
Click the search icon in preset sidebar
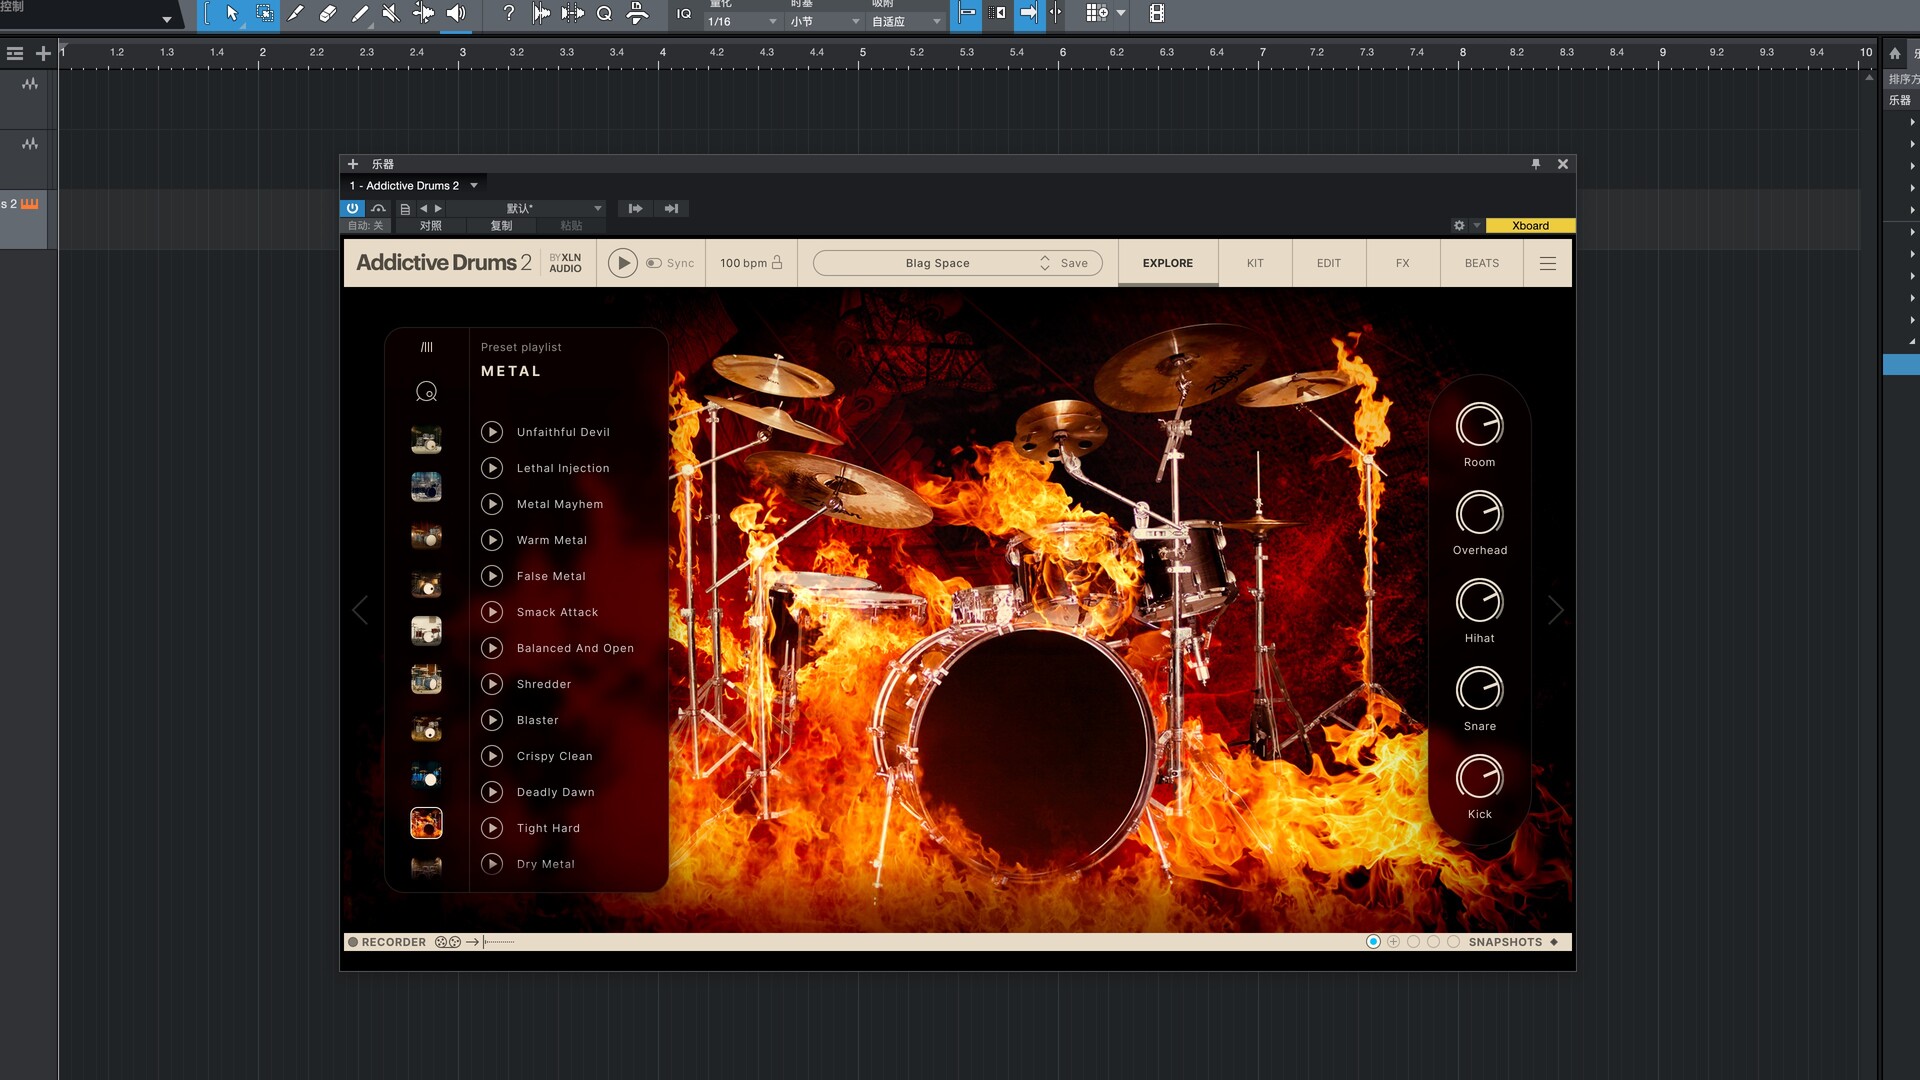click(426, 392)
